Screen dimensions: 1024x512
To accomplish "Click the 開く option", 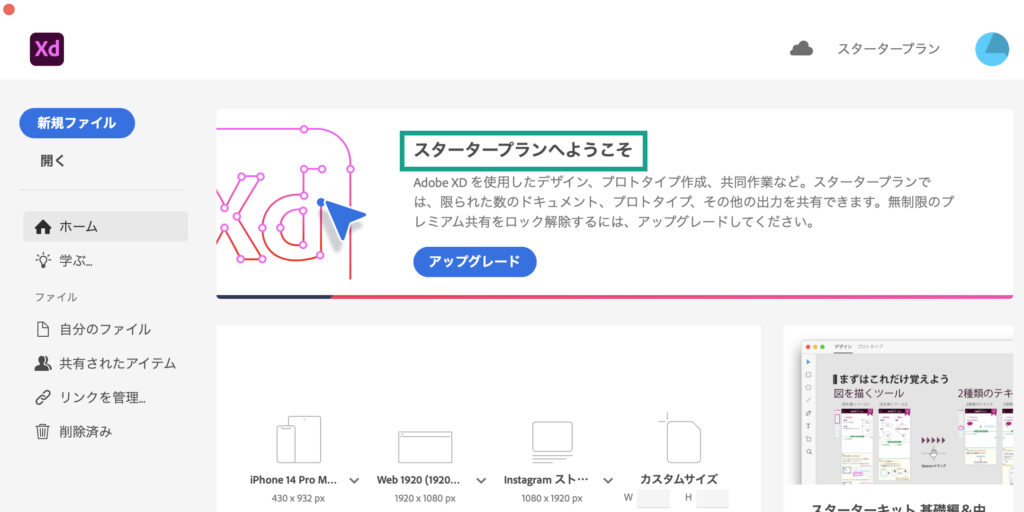I will [53, 161].
